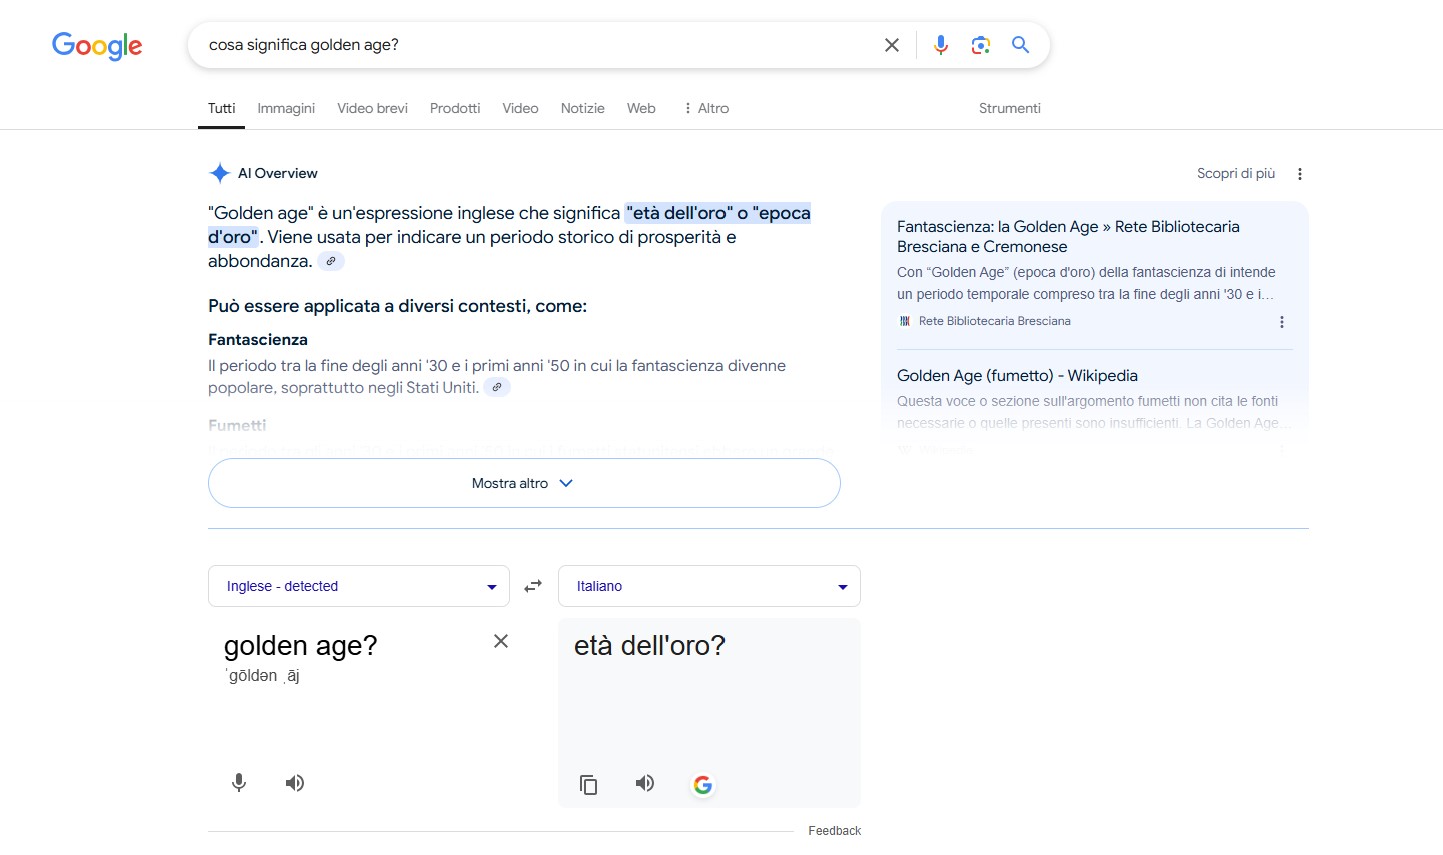The height and width of the screenshot is (855, 1443).
Task: Click source link chip after Stati Uniti
Action: (x=497, y=387)
